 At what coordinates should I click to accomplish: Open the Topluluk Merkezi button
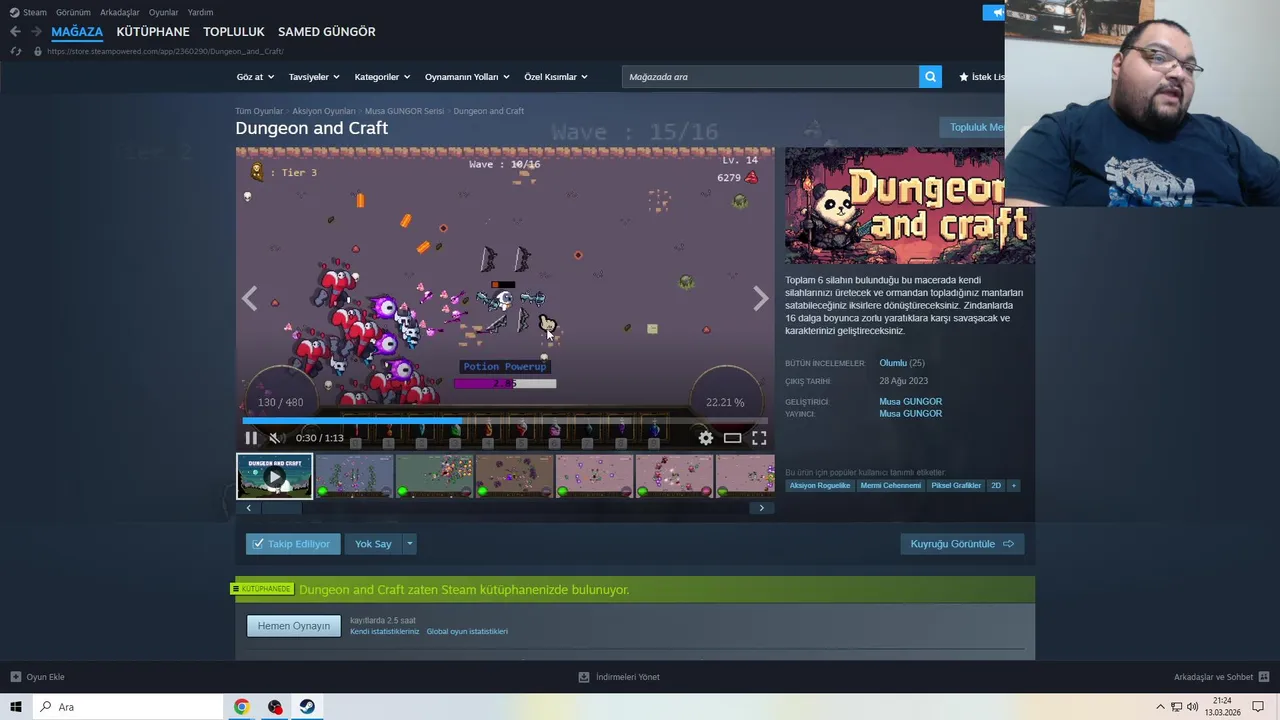coord(972,127)
